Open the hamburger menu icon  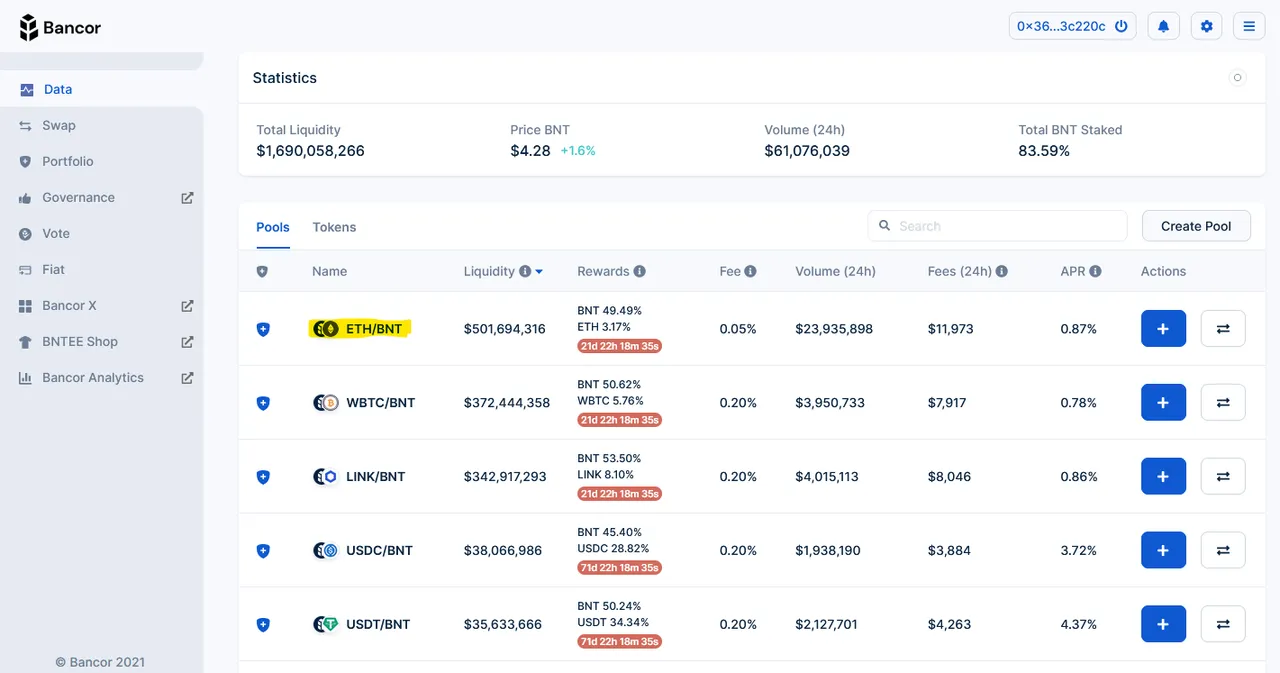[1249, 27]
